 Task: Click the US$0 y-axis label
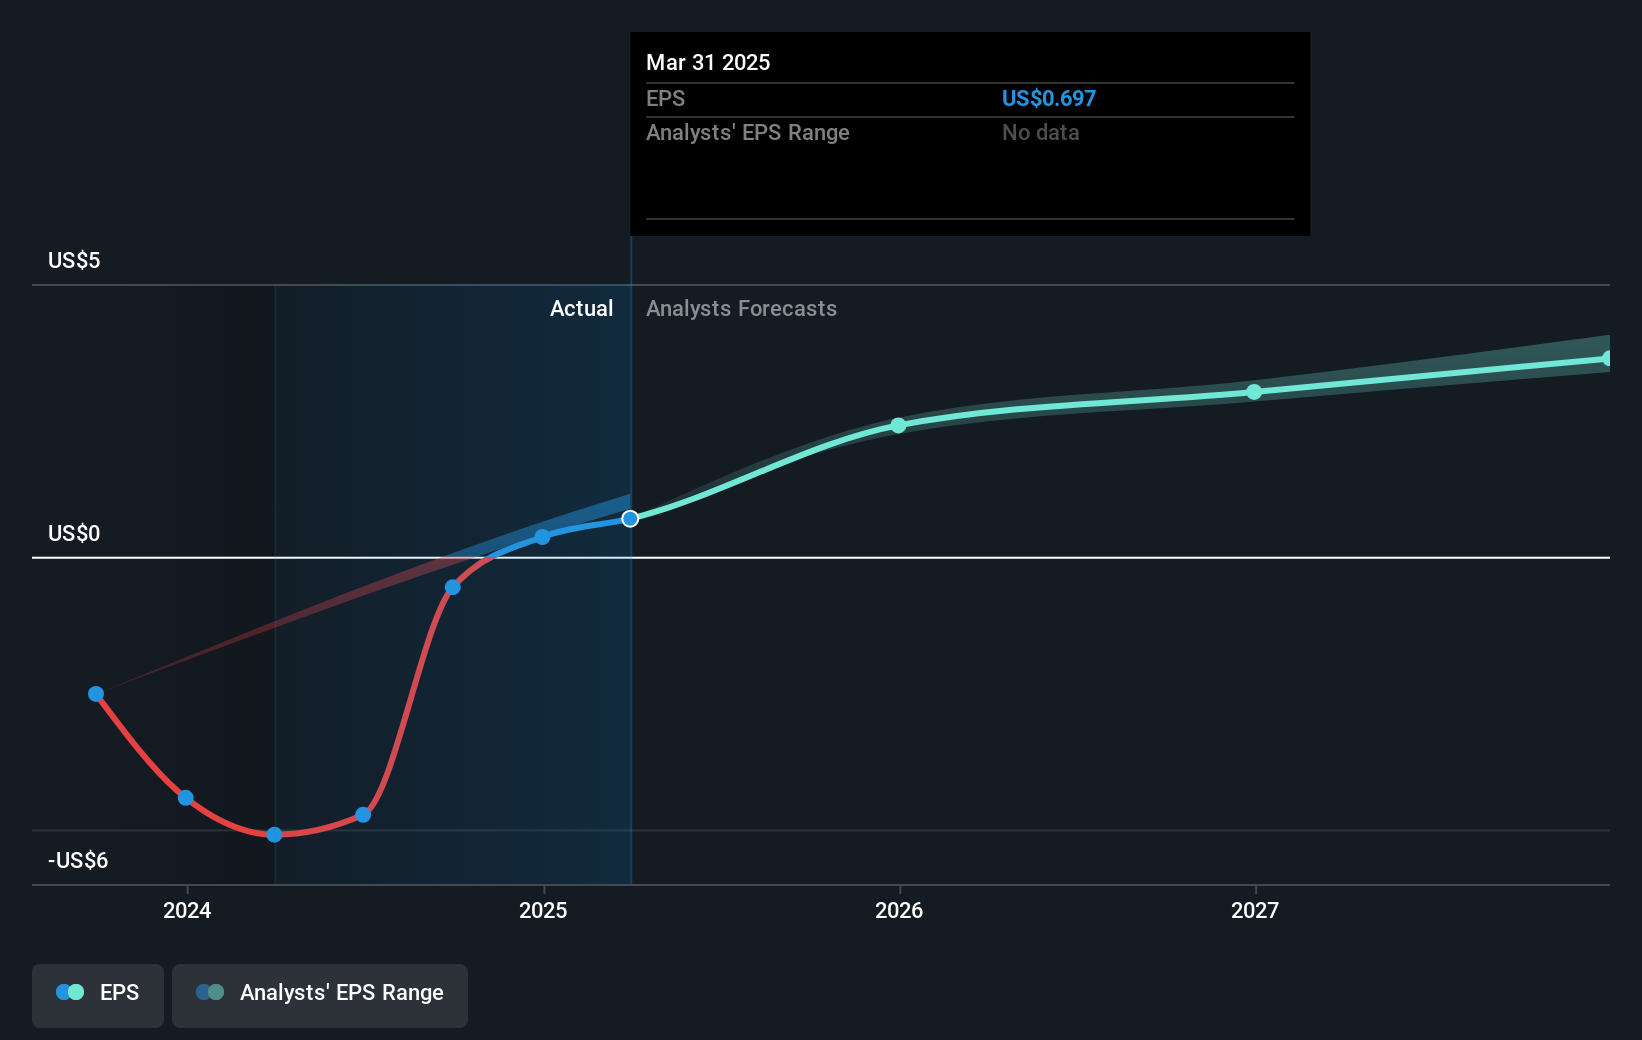coord(74,533)
